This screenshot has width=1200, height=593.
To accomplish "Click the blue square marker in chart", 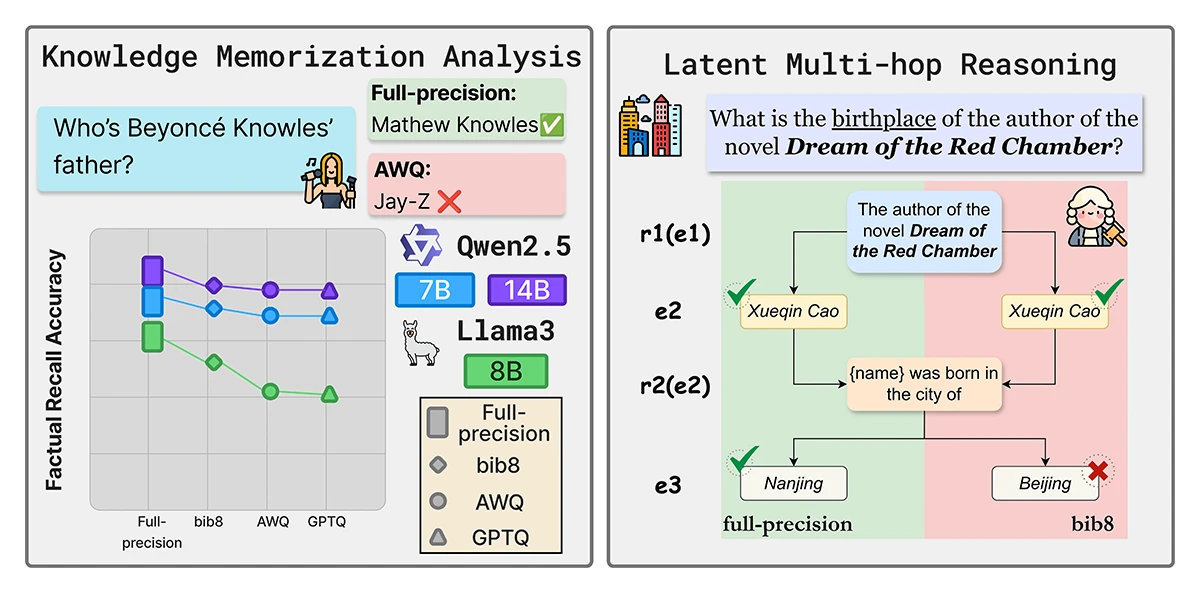I will click(x=152, y=300).
